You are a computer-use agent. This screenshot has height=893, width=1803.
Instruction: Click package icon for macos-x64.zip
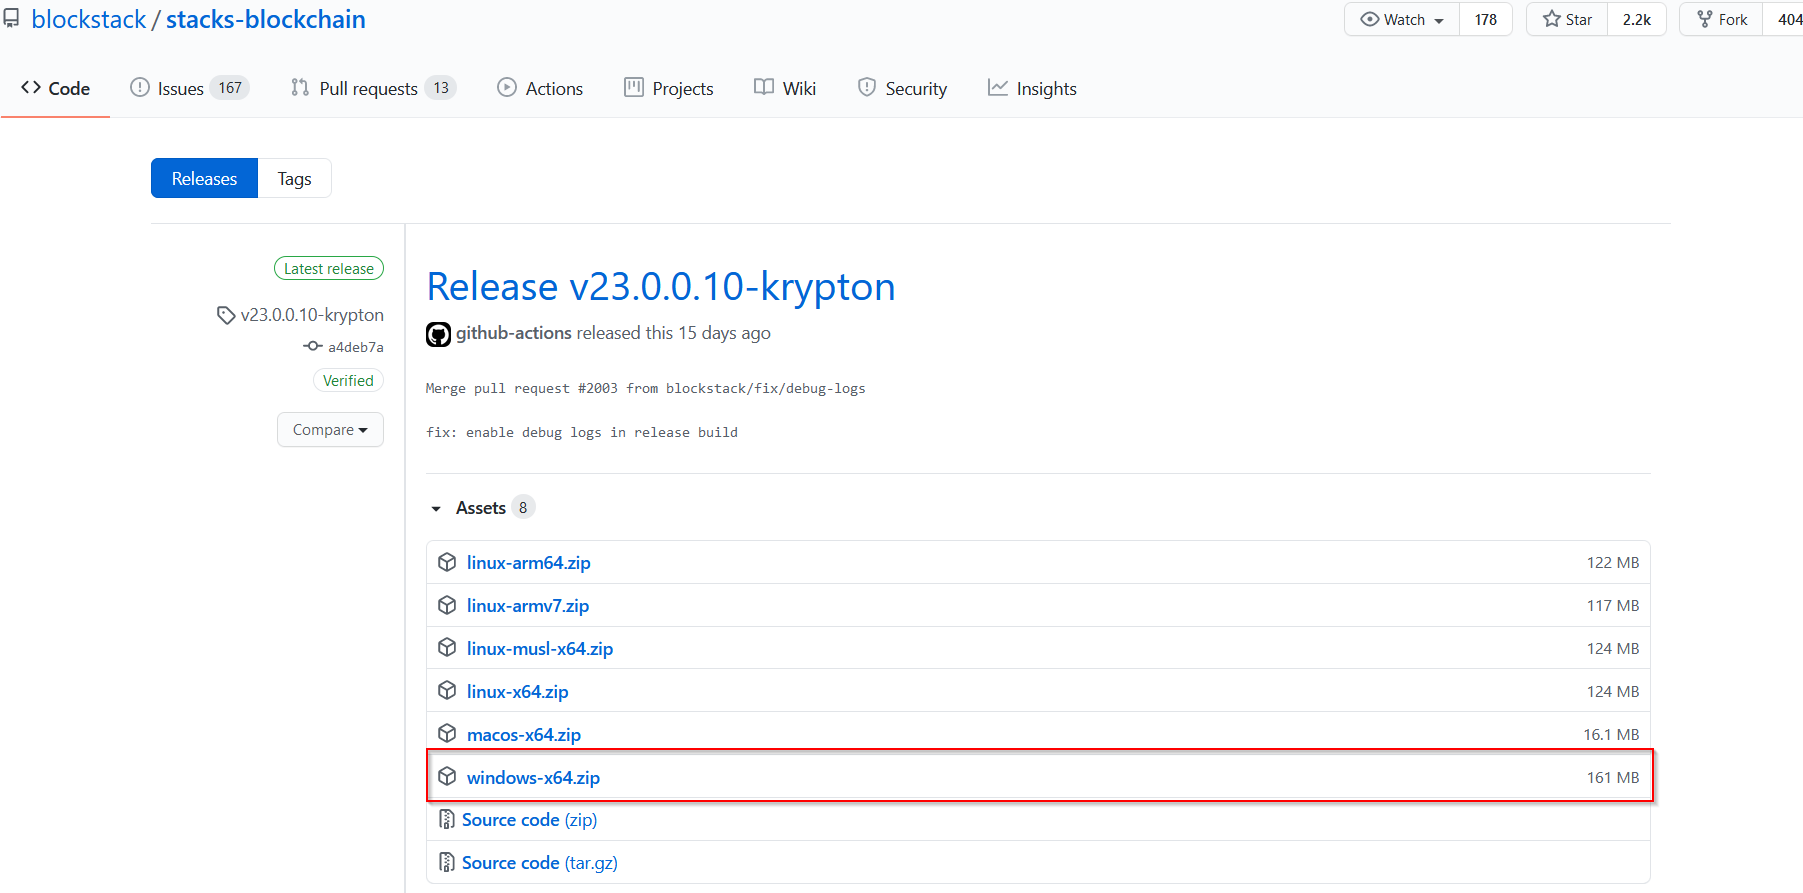point(447,734)
